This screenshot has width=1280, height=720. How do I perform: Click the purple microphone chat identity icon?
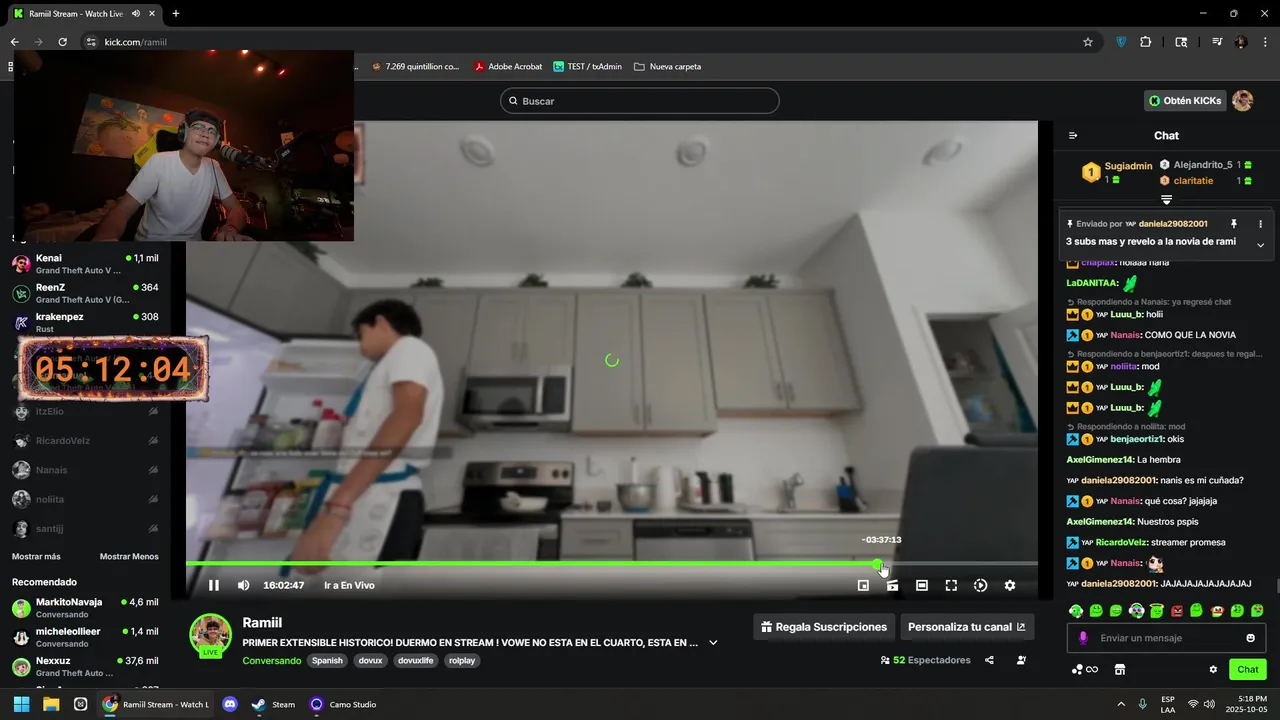point(1083,638)
